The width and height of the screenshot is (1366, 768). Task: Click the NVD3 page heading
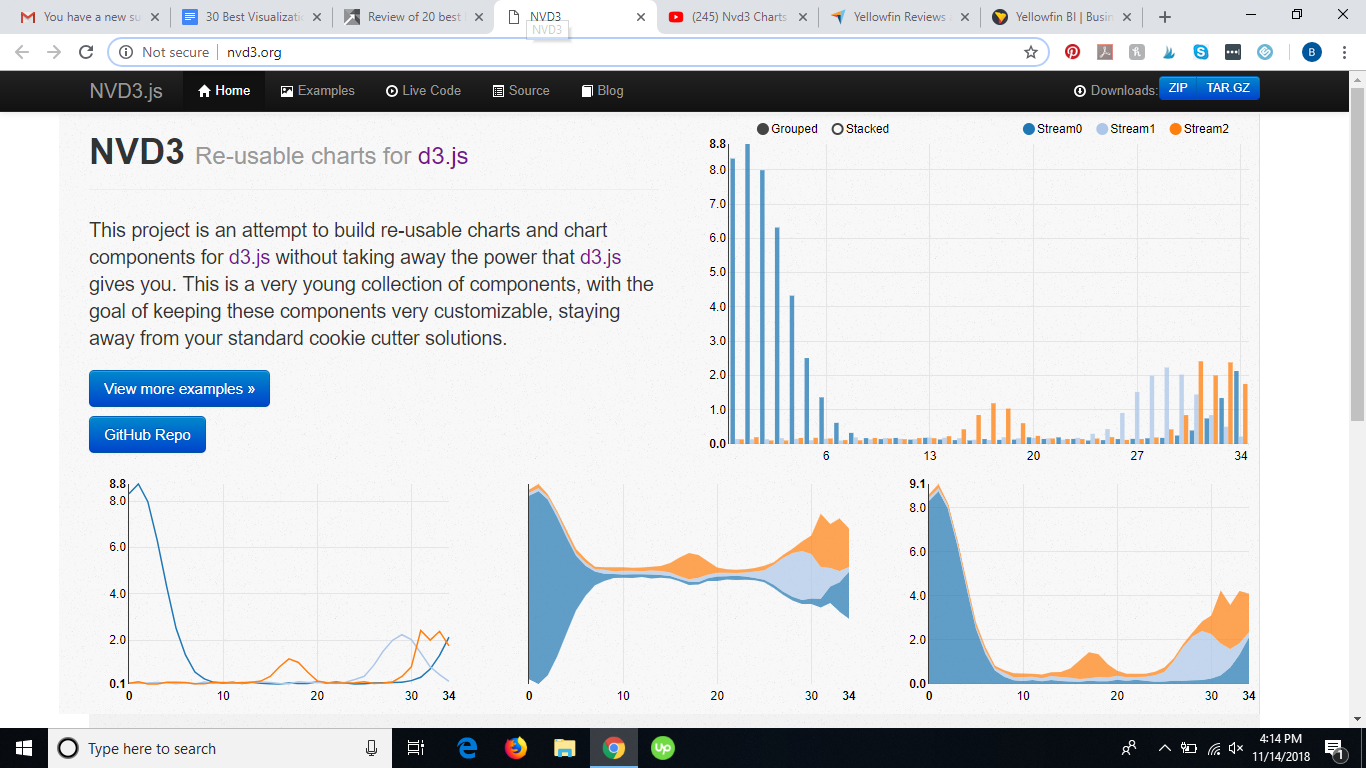[137, 152]
